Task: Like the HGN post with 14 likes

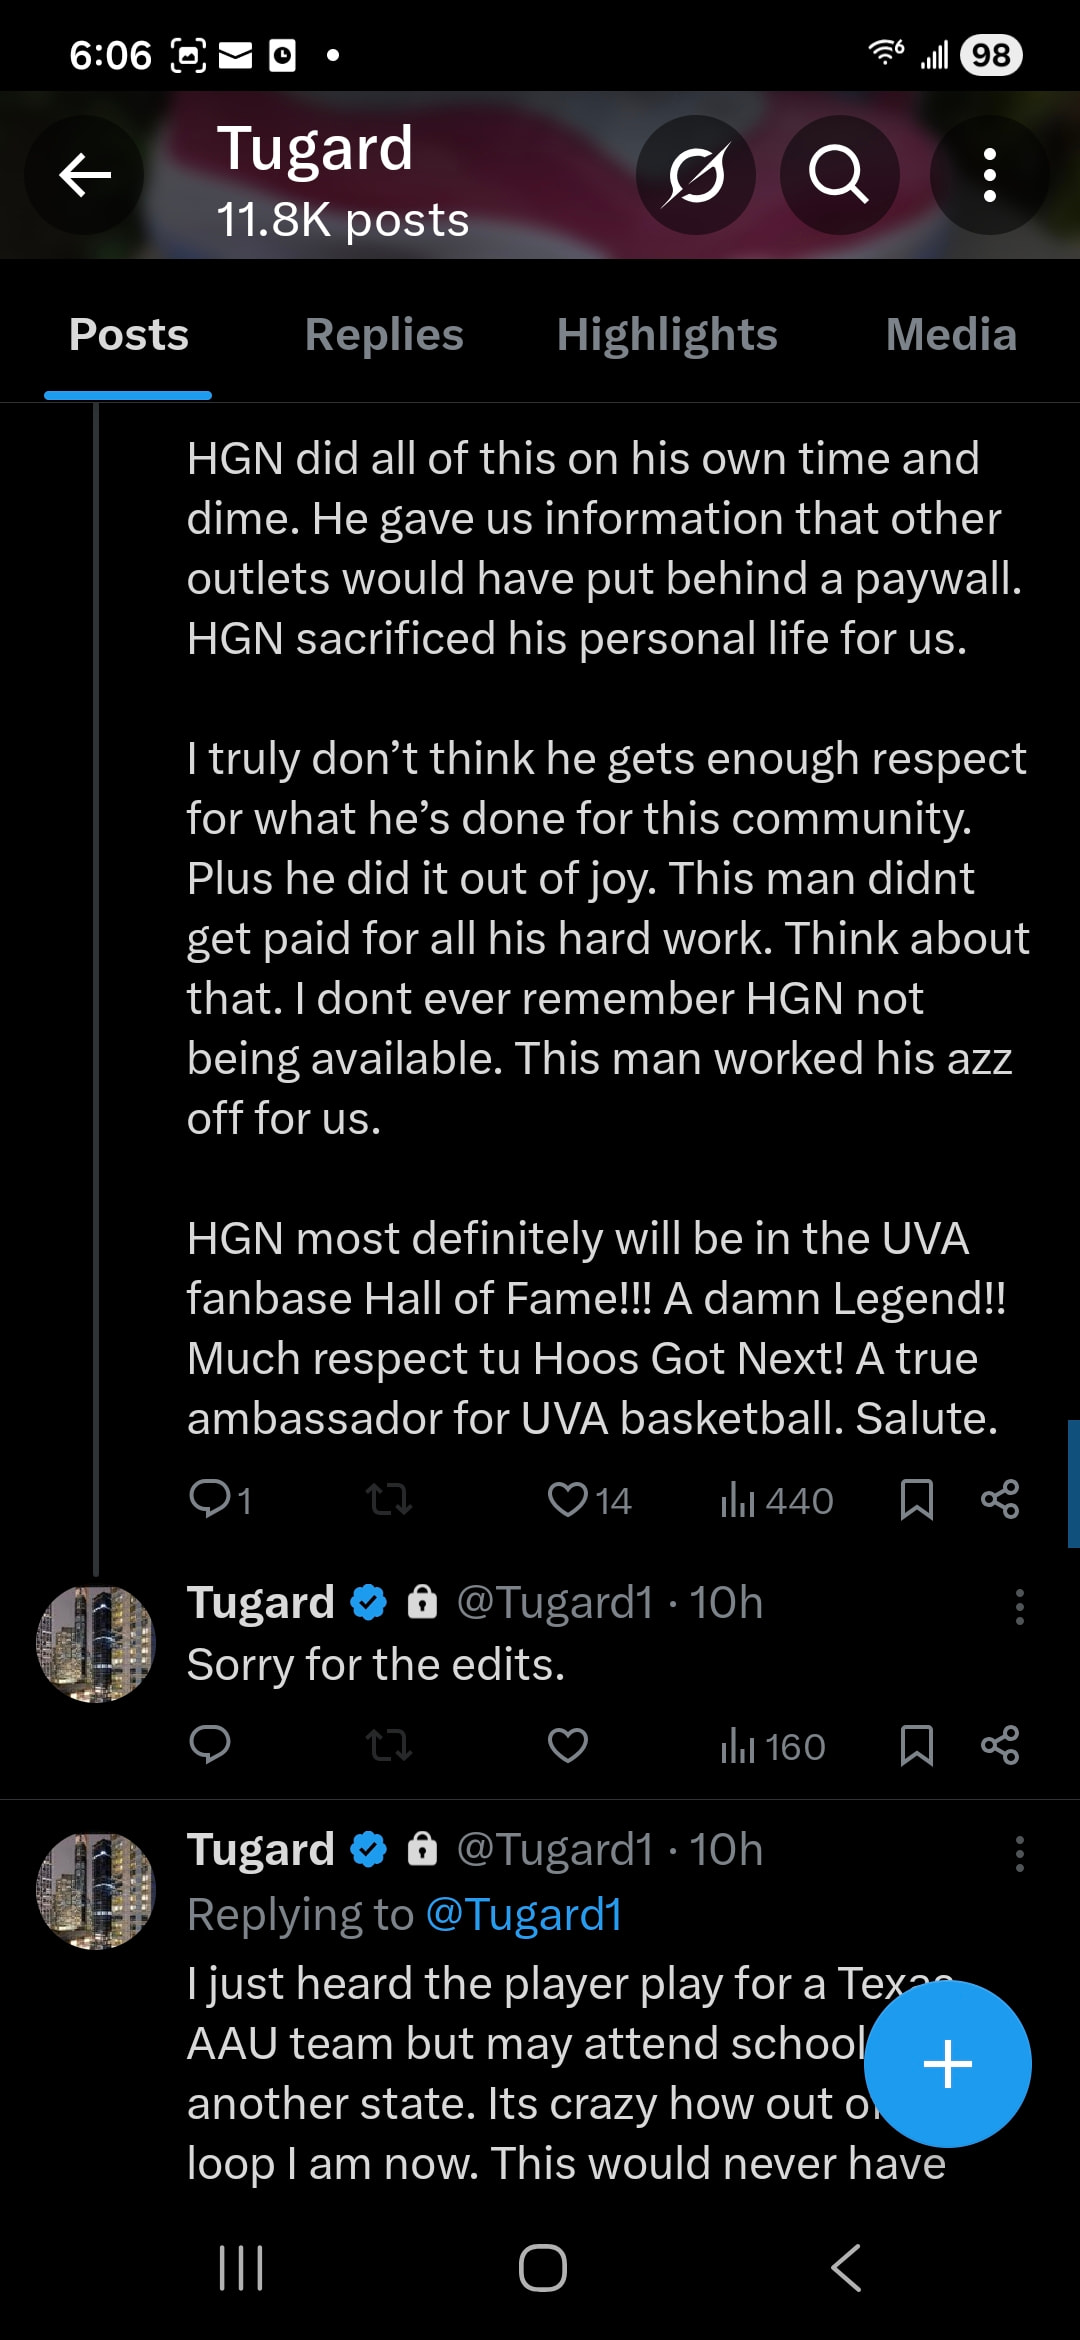Action: [x=568, y=1499]
